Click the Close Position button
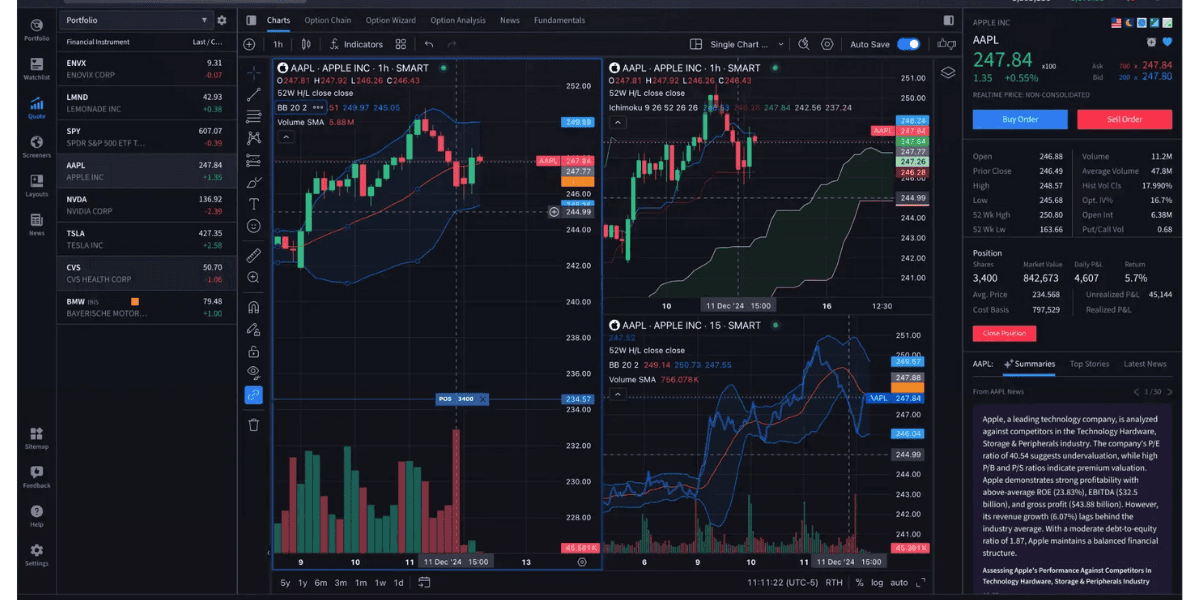 1004,333
